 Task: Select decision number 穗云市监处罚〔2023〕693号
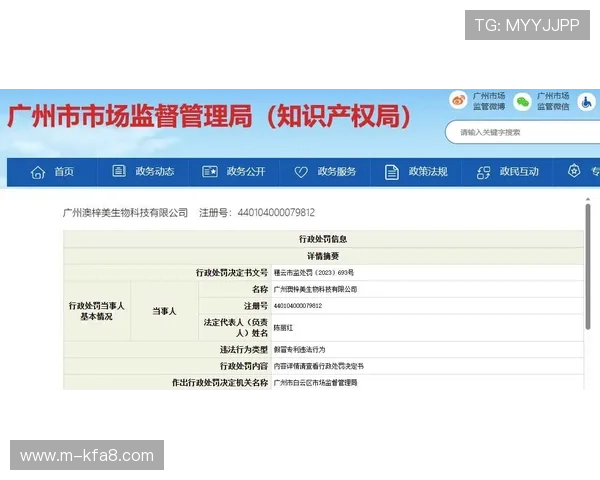click(314, 273)
